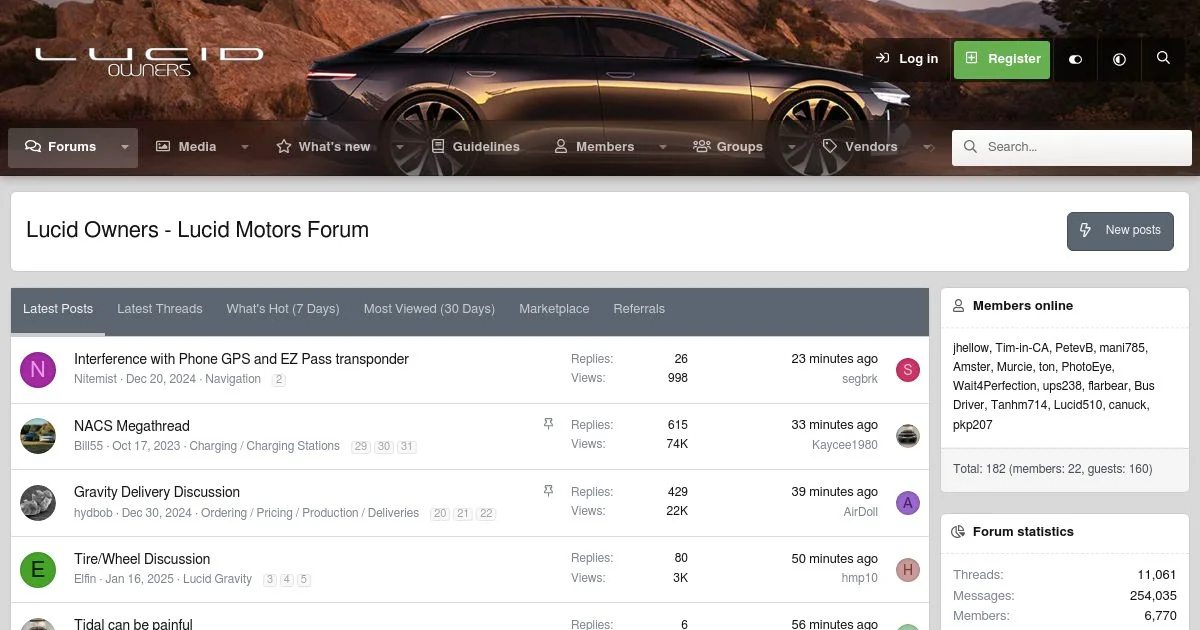Click AirDoll's purple A avatar
This screenshot has width=1200, height=630.
coord(907,503)
